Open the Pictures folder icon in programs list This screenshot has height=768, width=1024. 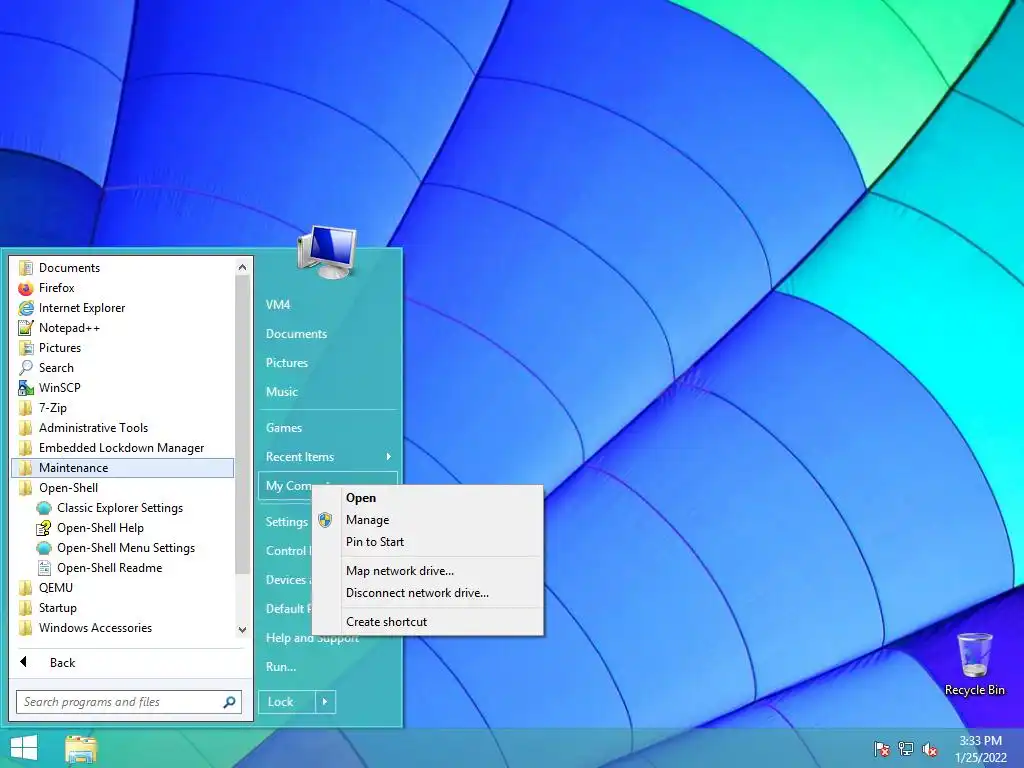click(x=25, y=348)
